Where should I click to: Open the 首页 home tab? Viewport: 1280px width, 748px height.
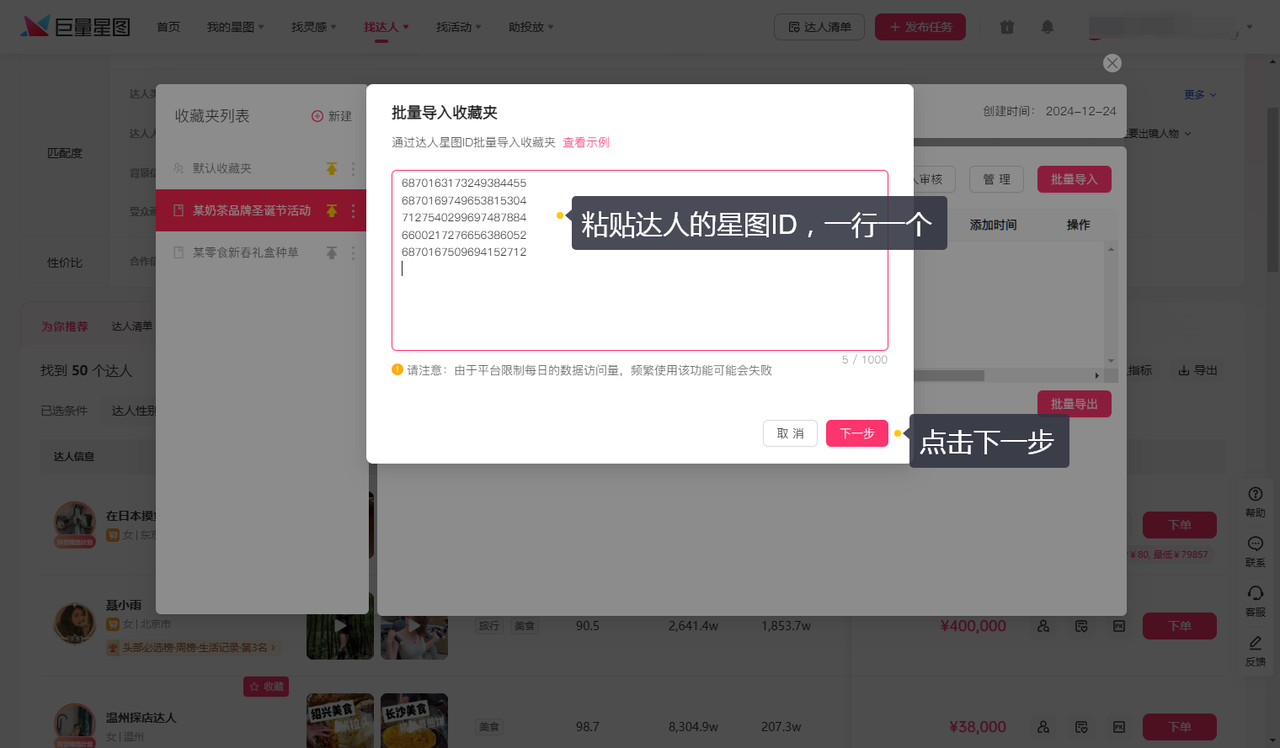pyautogui.click(x=168, y=27)
